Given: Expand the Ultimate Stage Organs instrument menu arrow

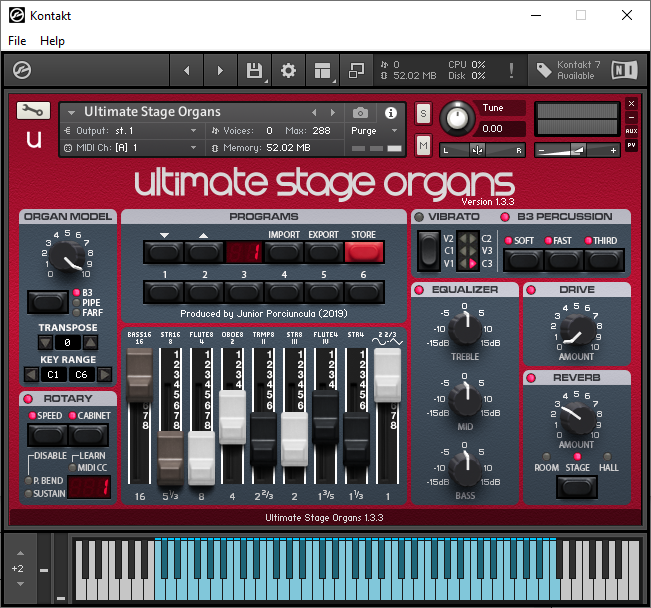Looking at the screenshot, I should point(71,112).
